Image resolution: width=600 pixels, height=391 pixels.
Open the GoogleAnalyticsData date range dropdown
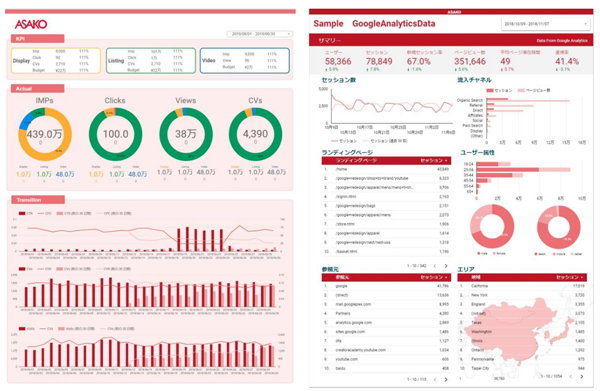pos(545,24)
